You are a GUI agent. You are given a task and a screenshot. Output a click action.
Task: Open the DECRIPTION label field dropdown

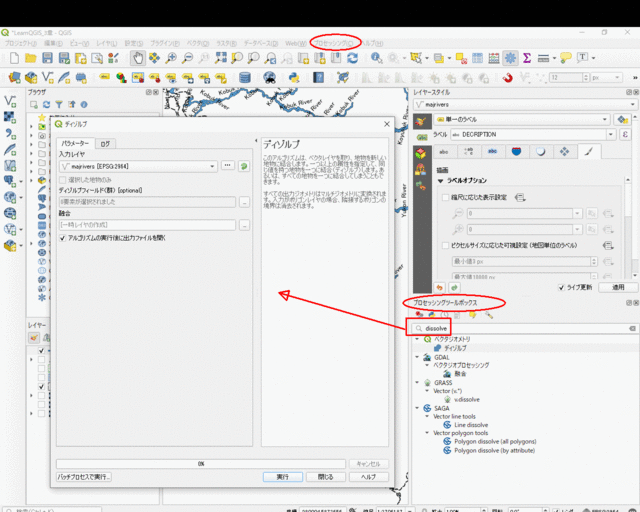(533, 134)
